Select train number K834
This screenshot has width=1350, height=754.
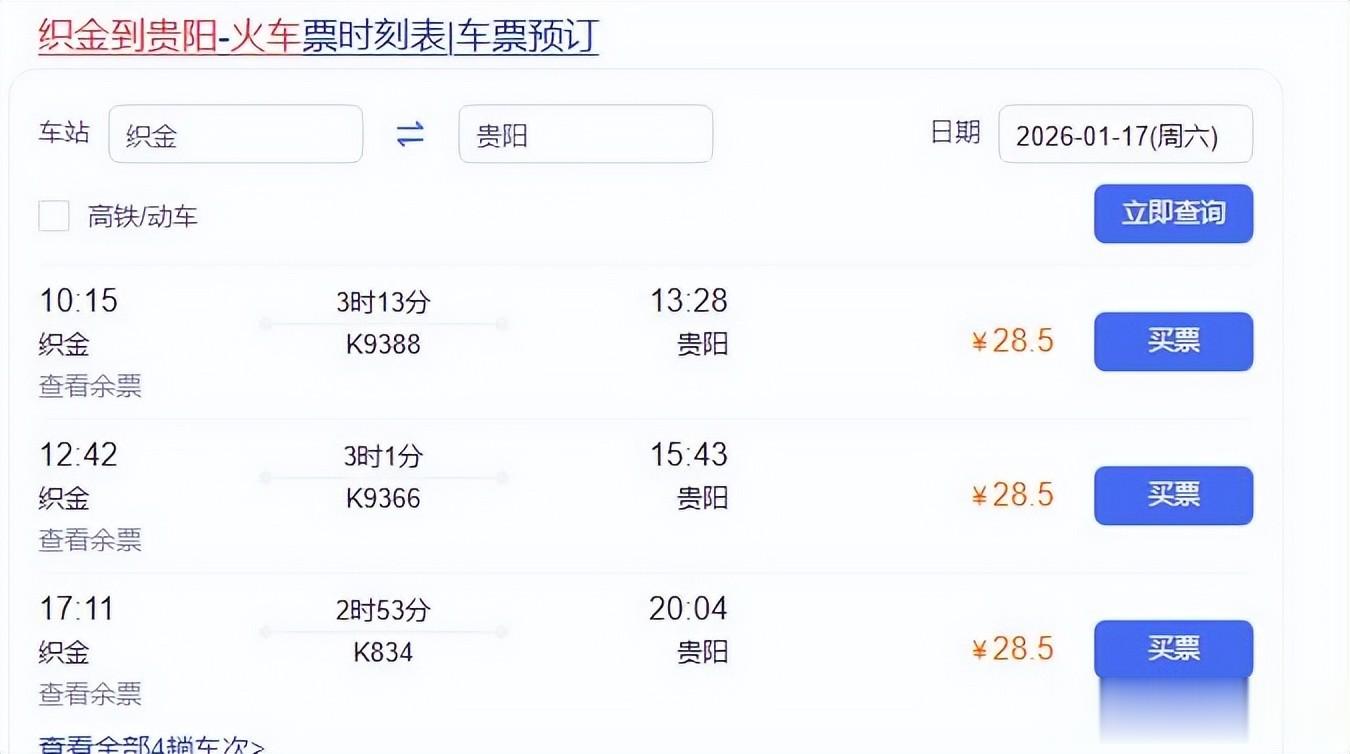(x=383, y=653)
